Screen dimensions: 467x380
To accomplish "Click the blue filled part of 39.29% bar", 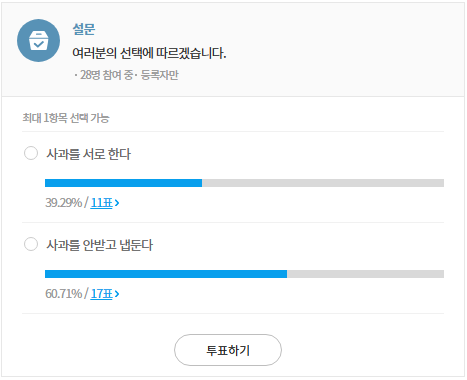I will [123, 183].
